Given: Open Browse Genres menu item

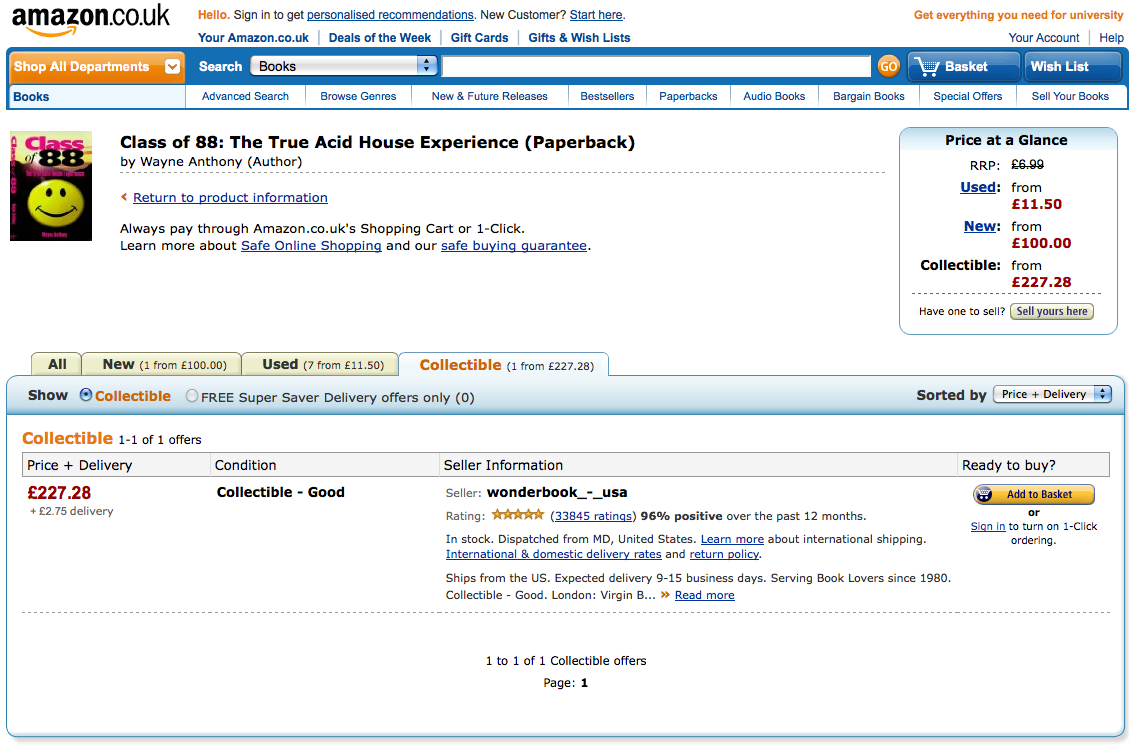Looking at the screenshot, I should point(358,96).
